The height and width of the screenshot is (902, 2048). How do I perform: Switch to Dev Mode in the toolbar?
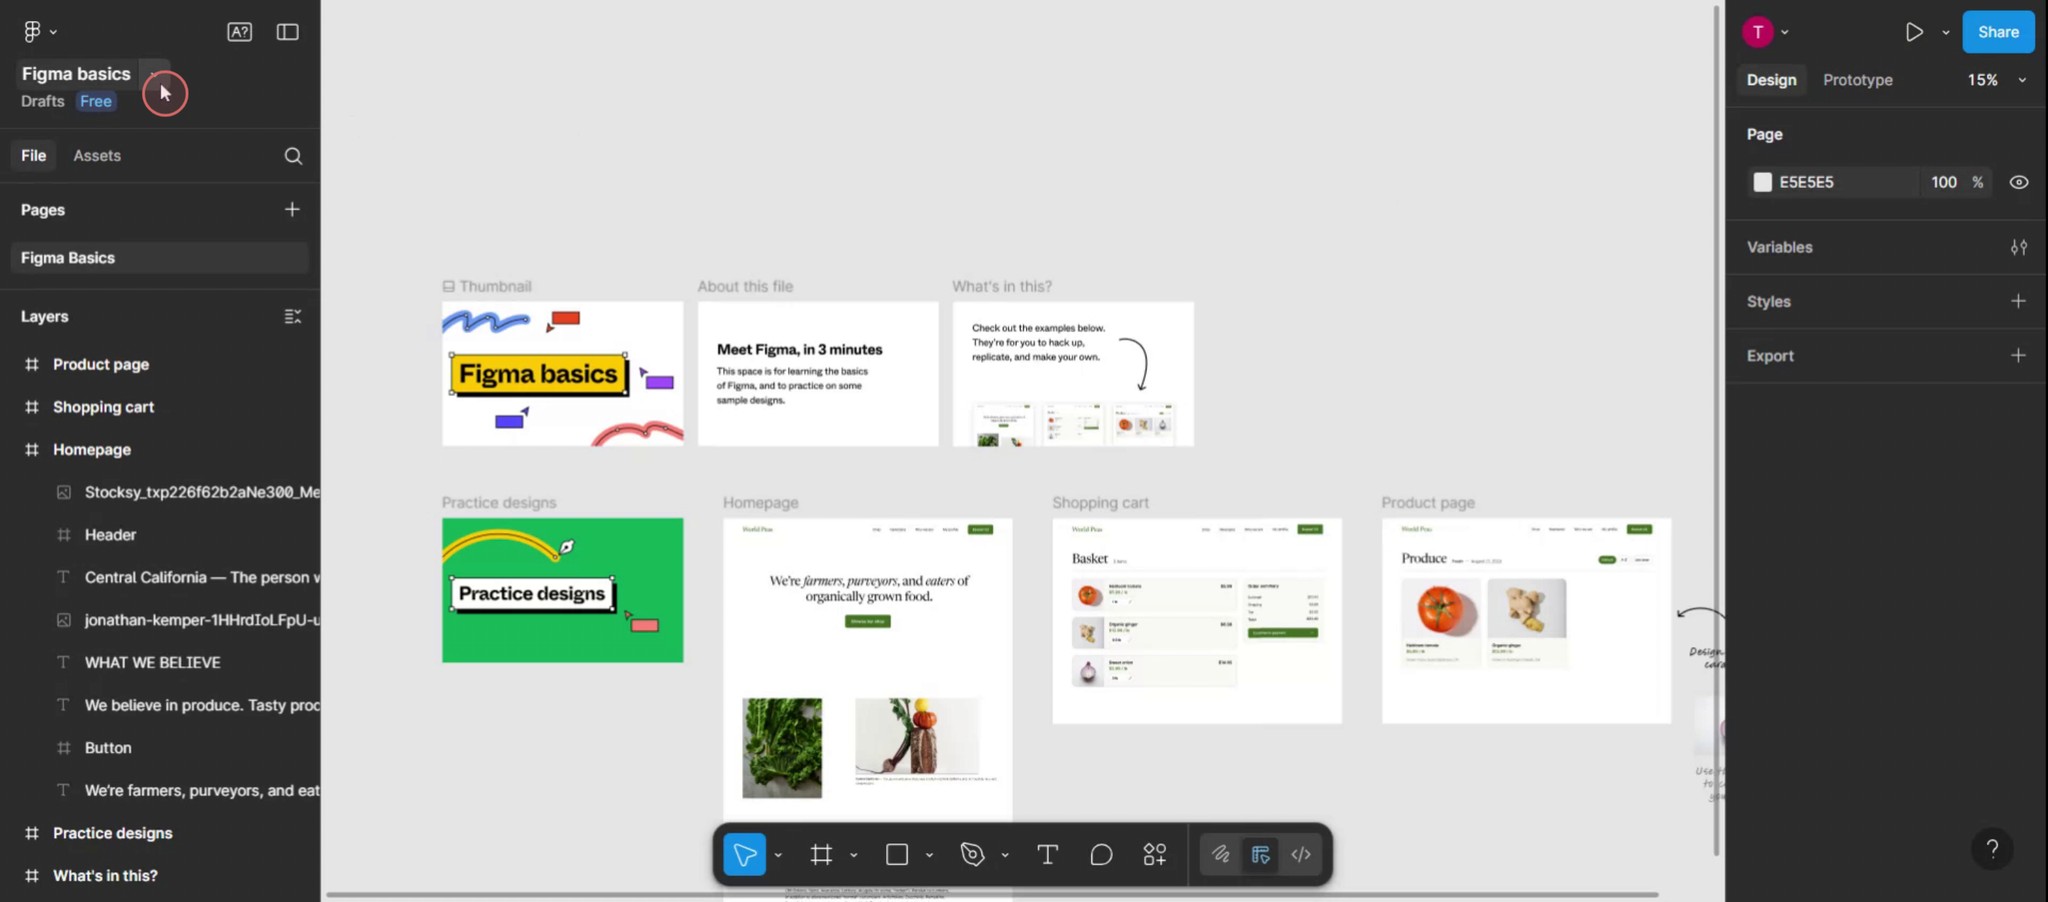point(1300,854)
